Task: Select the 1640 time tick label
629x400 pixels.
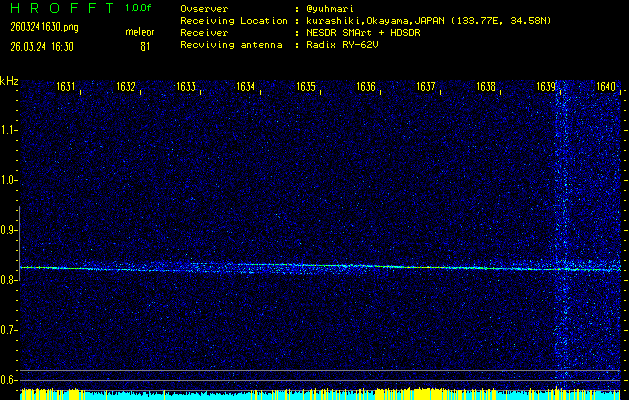Action: (x=605, y=87)
